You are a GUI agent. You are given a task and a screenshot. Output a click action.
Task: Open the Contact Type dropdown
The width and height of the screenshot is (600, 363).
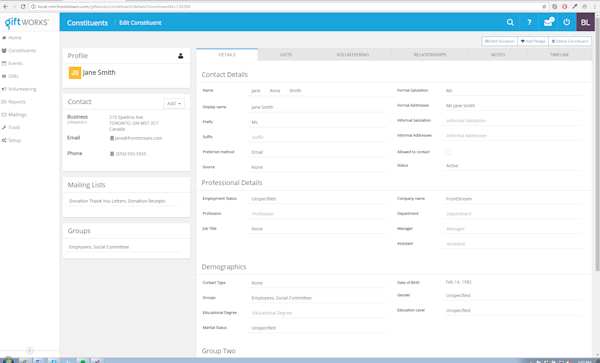[x=317, y=283]
